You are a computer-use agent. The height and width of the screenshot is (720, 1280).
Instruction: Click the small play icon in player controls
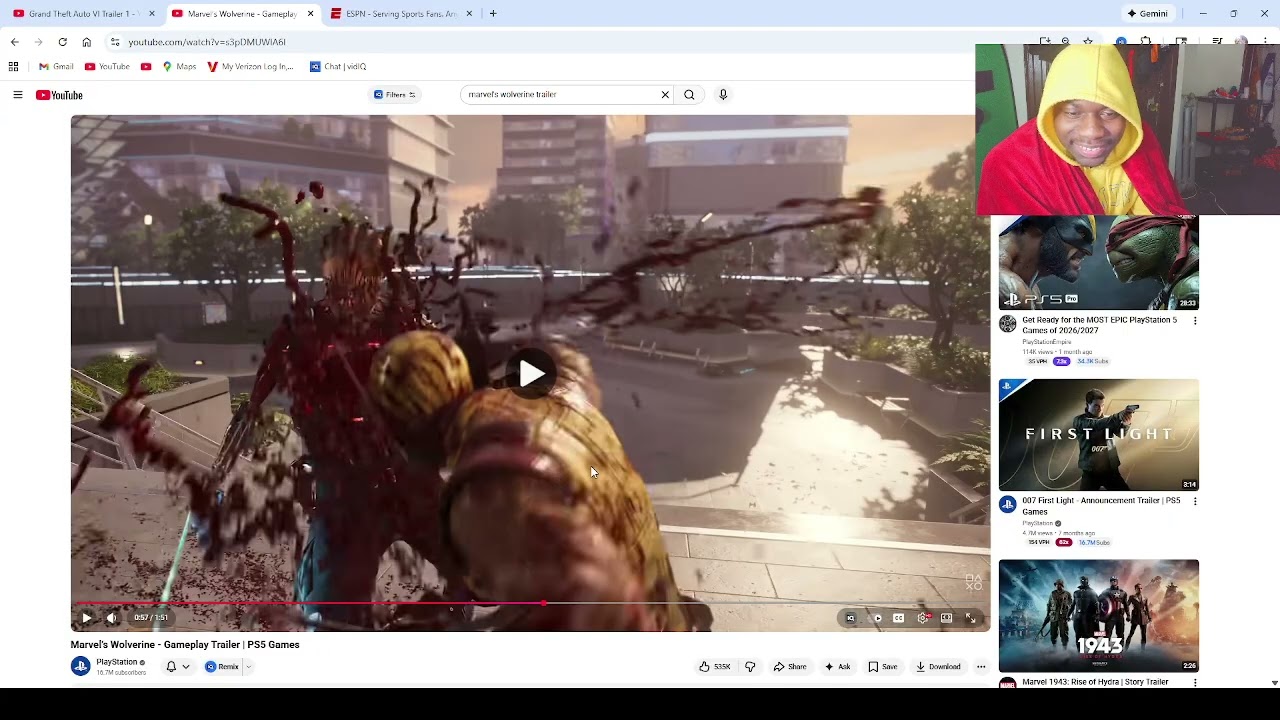coord(86,618)
